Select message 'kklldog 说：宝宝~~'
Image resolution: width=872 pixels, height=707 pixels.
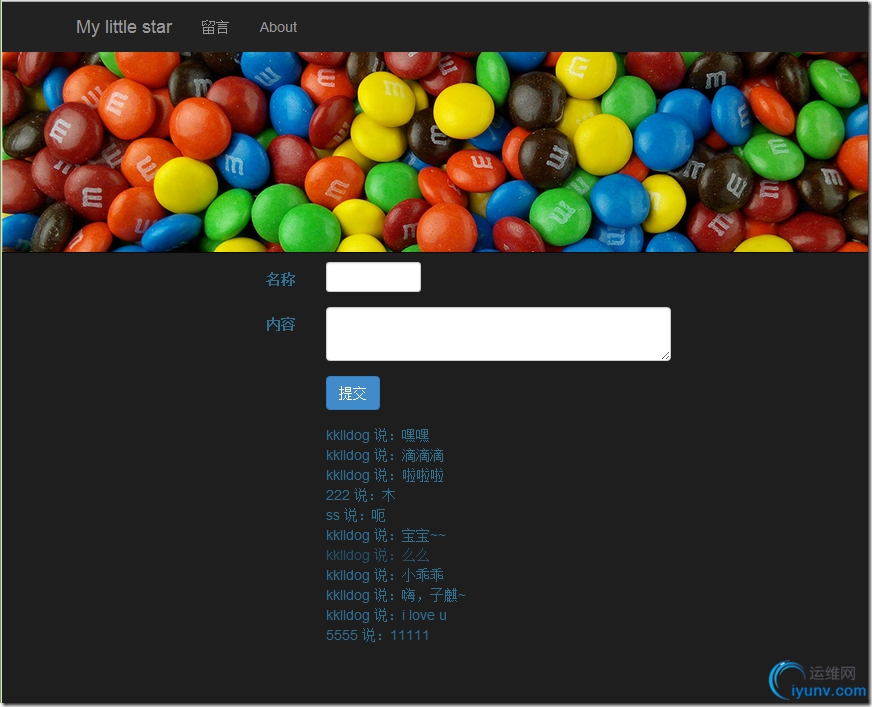coord(386,535)
